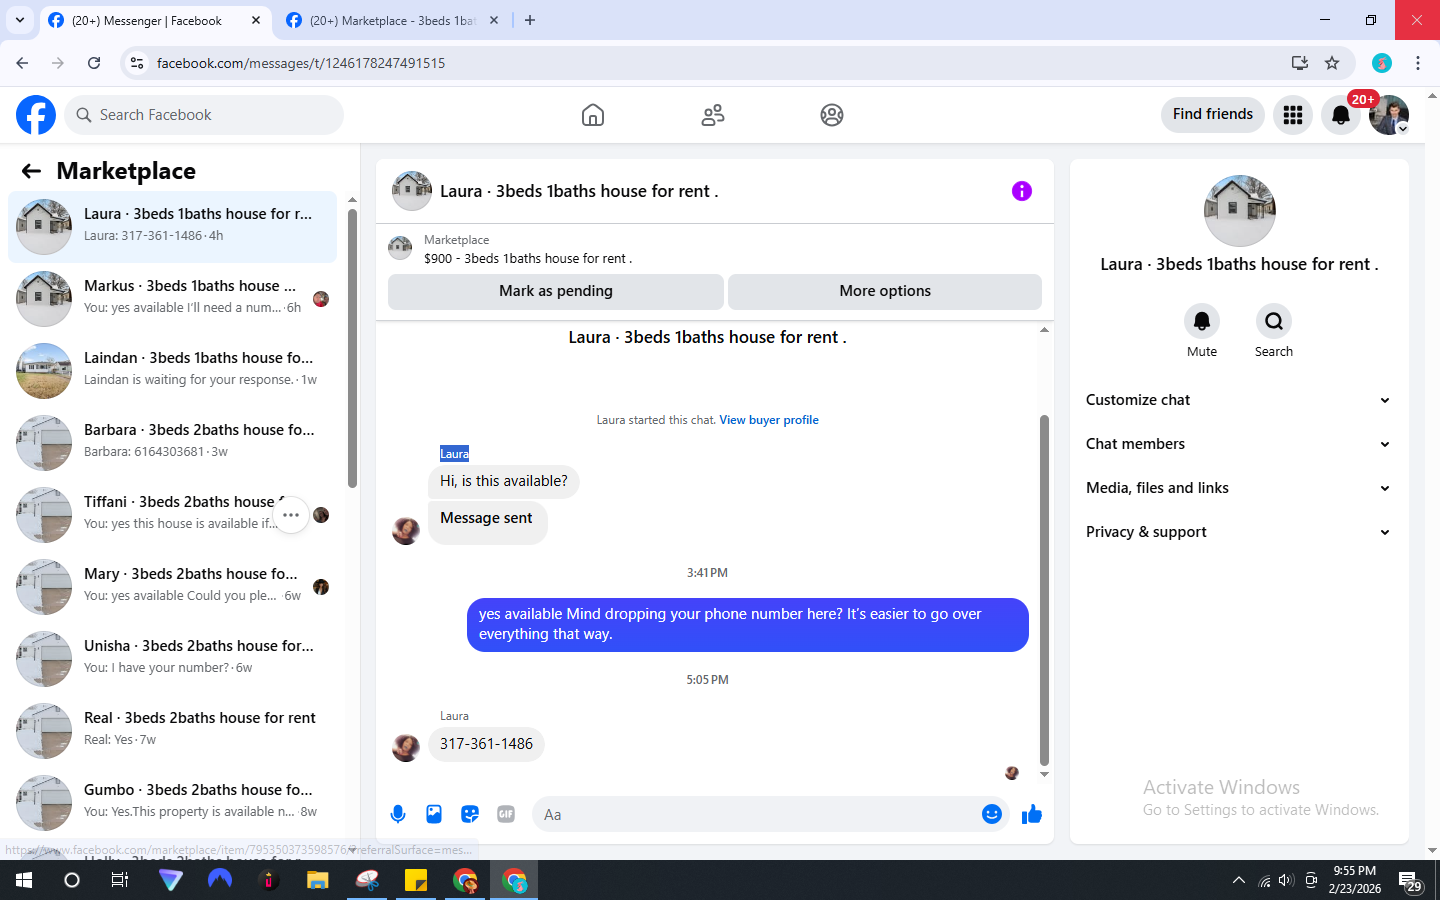Expand Customize chat section
The height and width of the screenshot is (900, 1440).
click(1239, 400)
